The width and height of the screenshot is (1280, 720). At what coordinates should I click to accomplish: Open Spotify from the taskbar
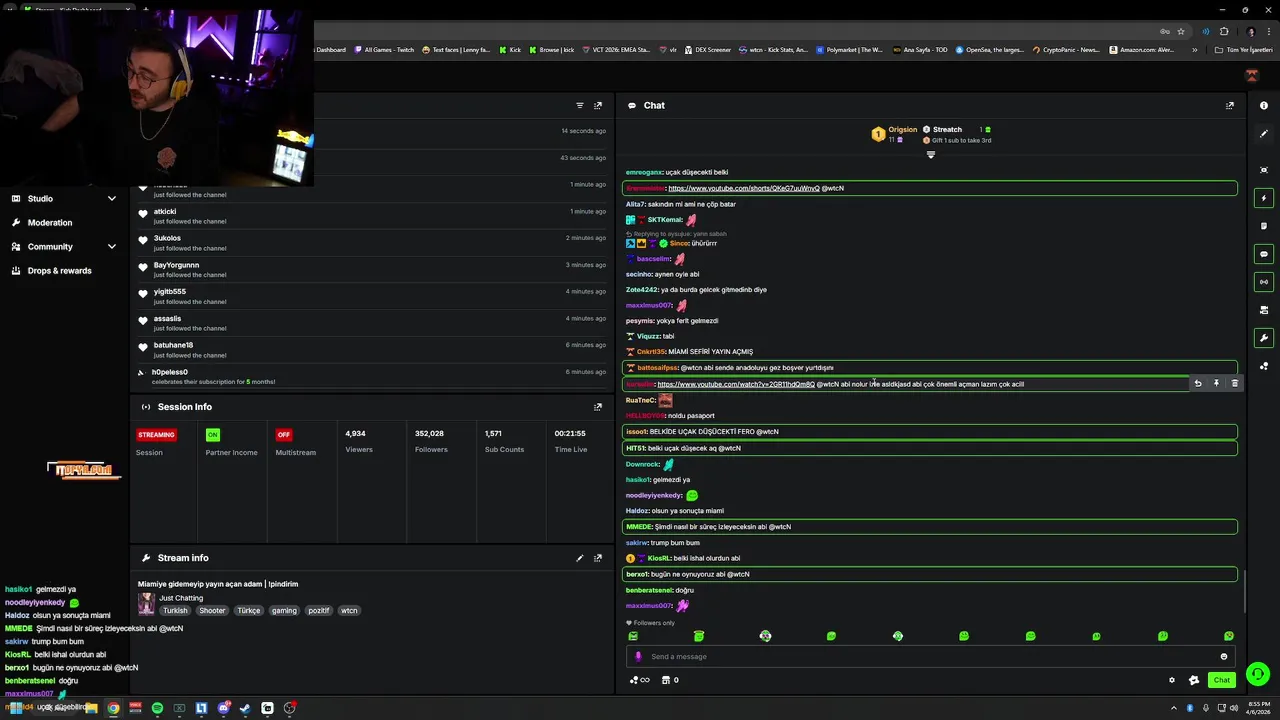(x=157, y=708)
